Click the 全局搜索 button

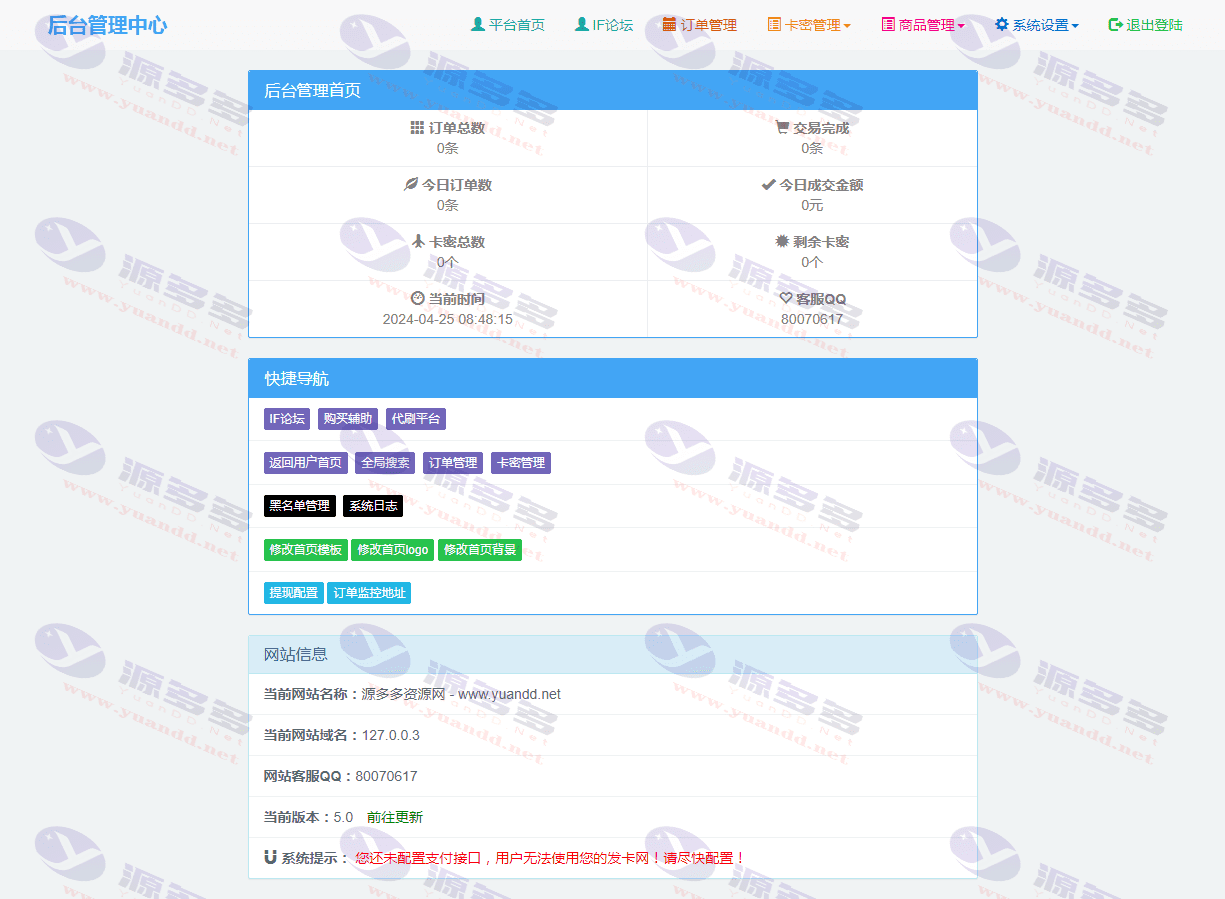click(385, 463)
